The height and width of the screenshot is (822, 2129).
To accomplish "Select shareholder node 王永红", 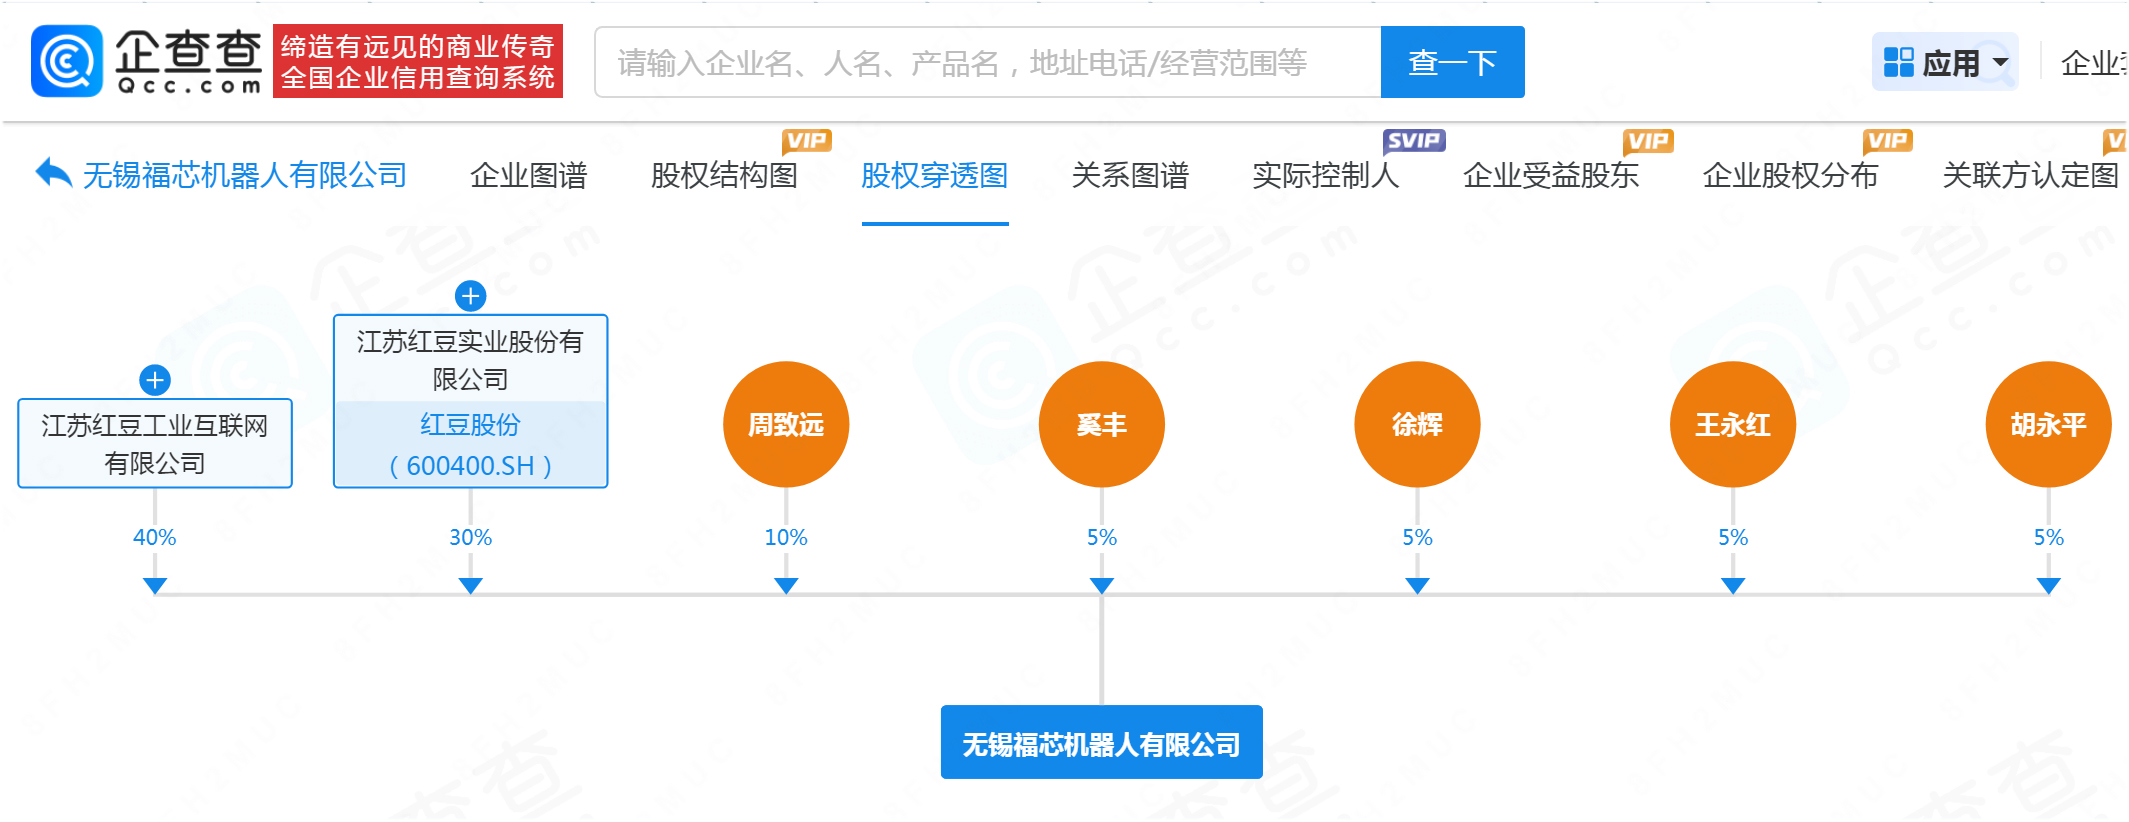I will point(1733,424).
